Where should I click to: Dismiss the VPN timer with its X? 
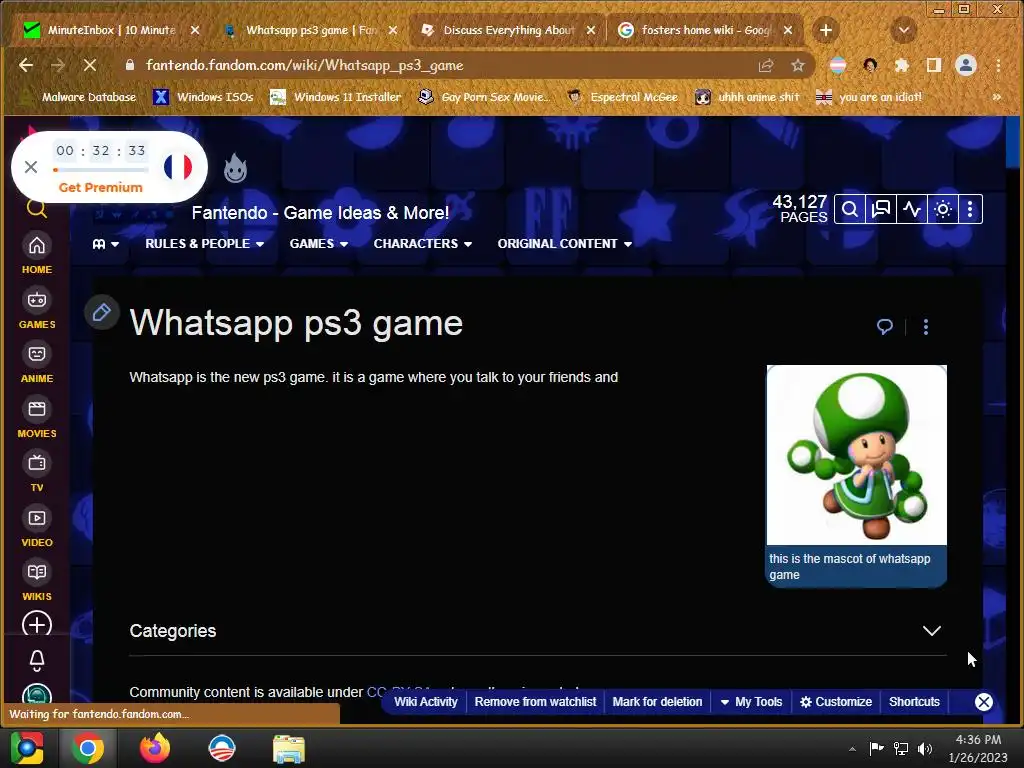pyautogui.click(x=31, y=167)
